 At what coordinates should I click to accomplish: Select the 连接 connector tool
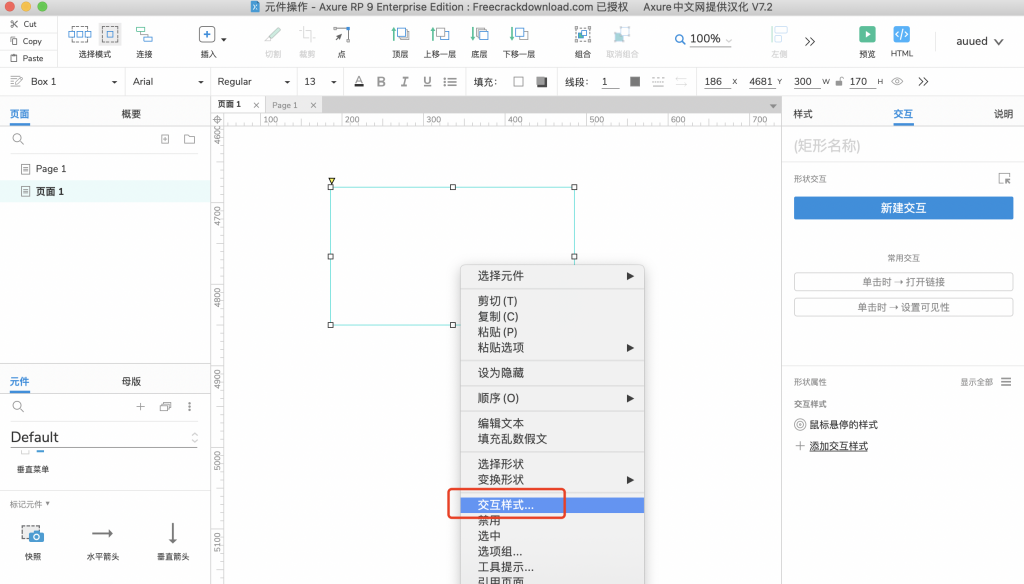pos(144,35)
